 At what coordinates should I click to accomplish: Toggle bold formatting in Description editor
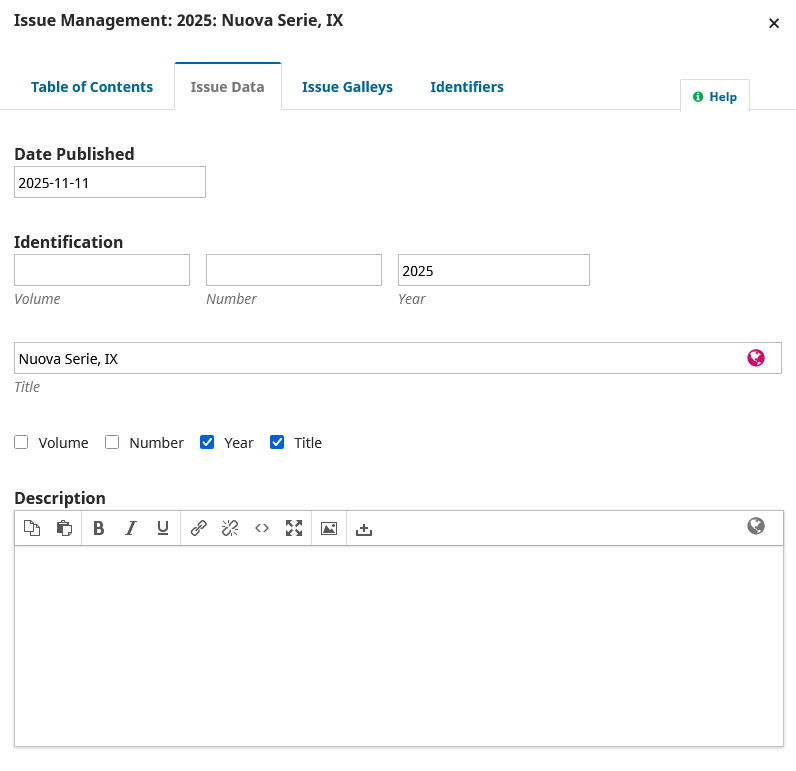[x=98, y=528]
